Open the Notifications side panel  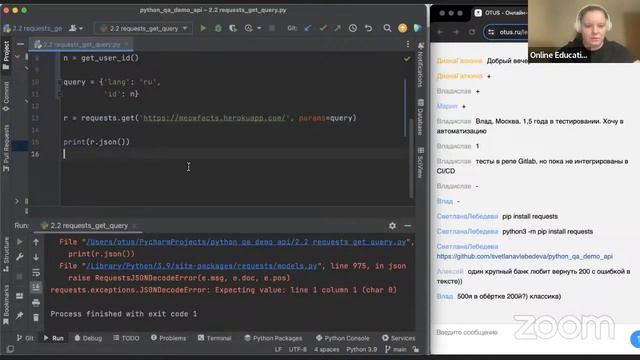click(420, 65)
